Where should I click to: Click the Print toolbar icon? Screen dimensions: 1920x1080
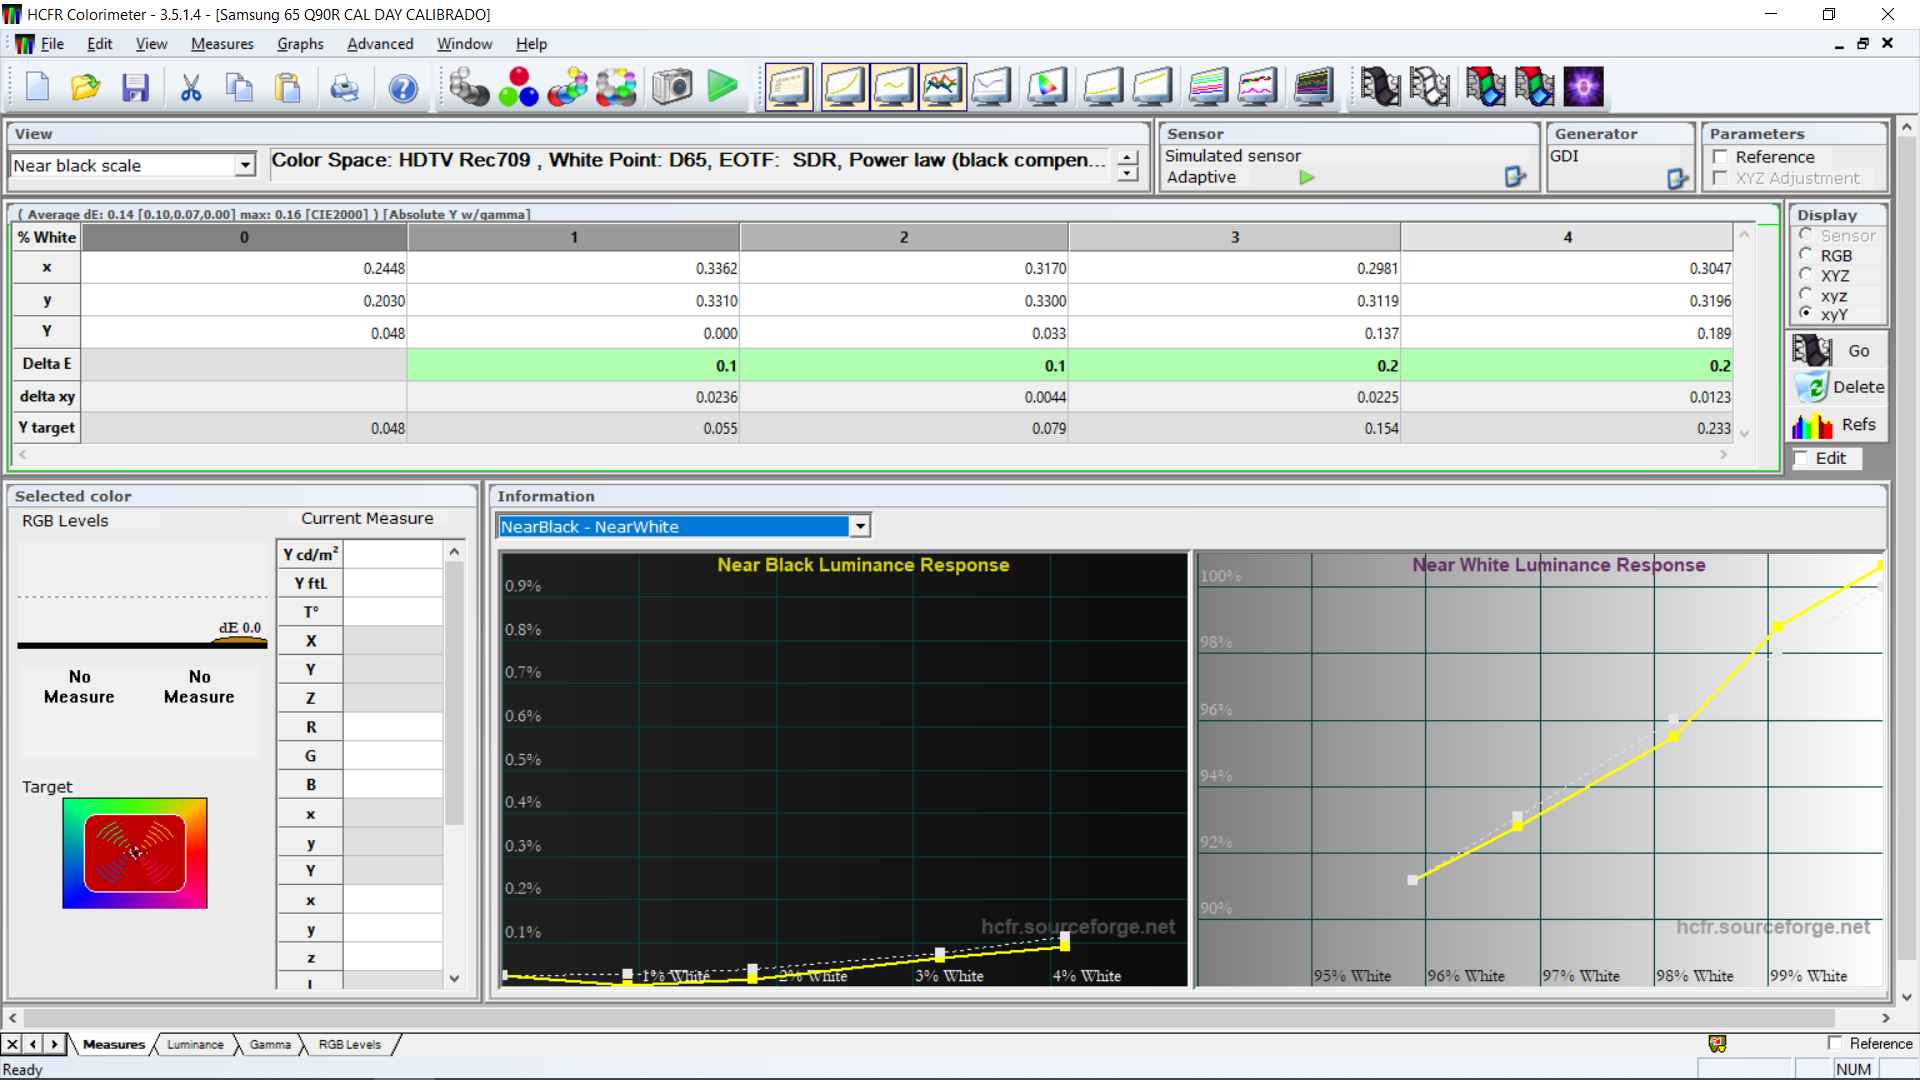(x=344, y=88)
